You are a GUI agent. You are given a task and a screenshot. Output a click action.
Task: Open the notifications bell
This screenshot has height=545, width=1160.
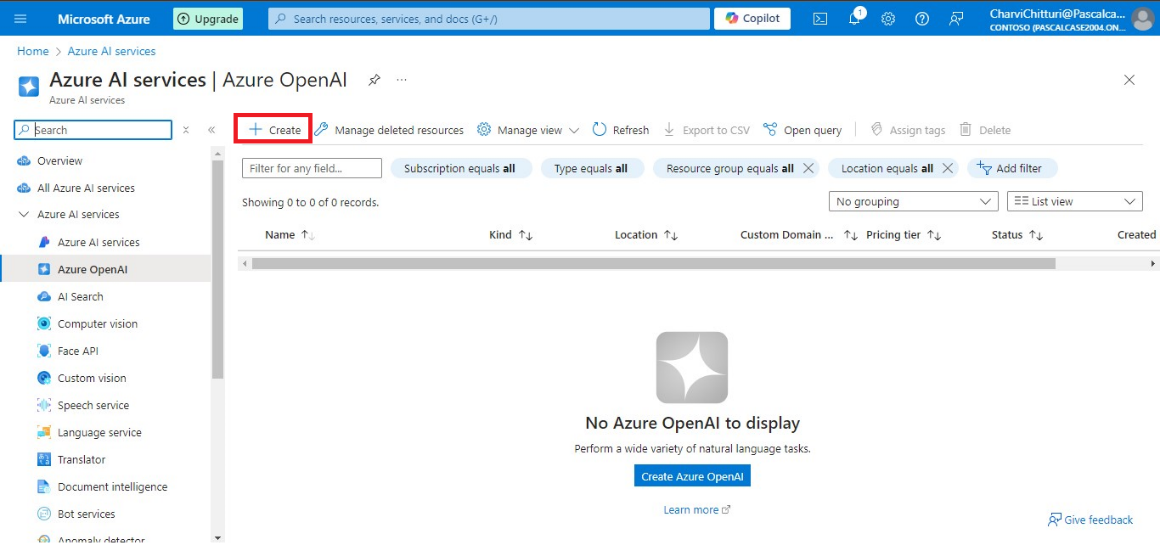click(x=854, y=19)
